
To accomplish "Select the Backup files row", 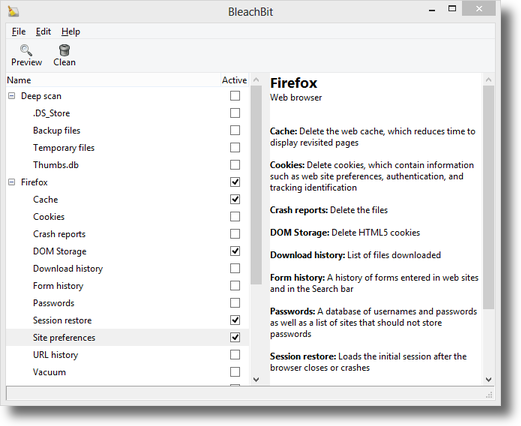I will (127, 130).
